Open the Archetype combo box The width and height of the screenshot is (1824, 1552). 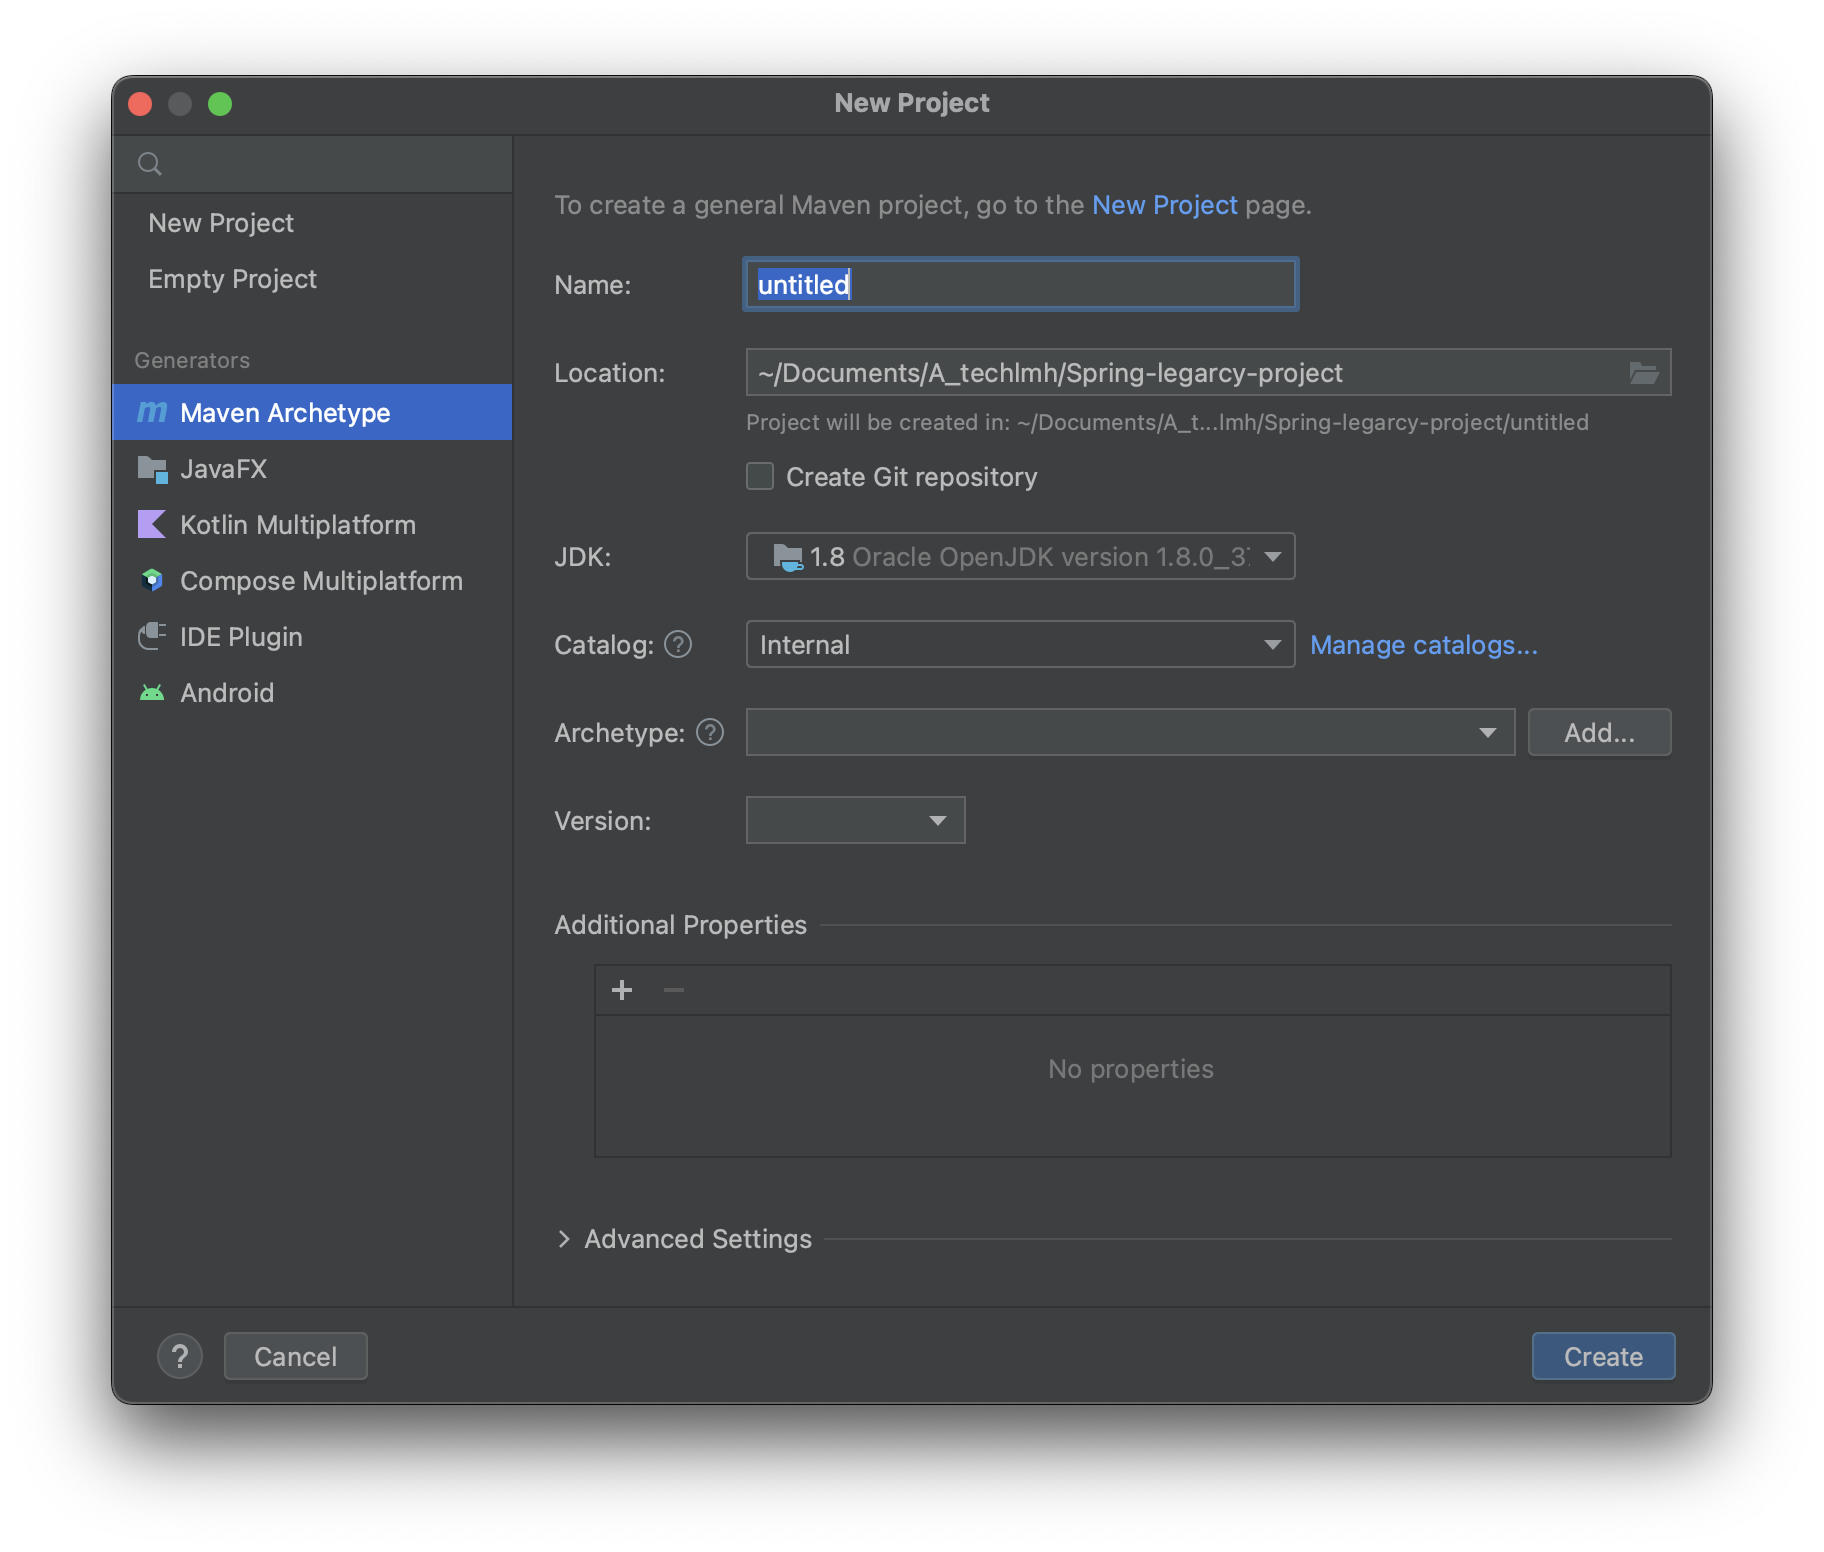click(x=1131, y=733)
